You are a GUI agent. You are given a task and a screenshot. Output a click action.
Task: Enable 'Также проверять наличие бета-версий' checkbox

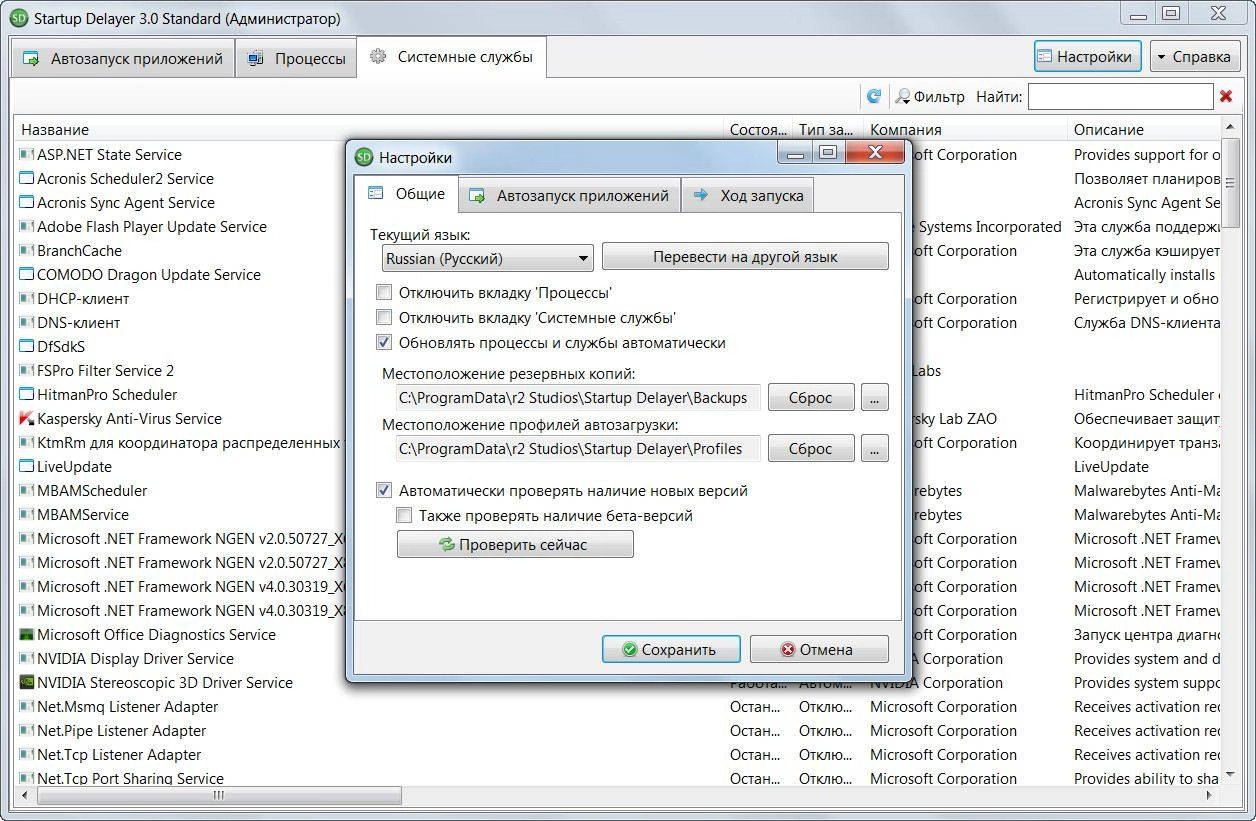(404, 516)
